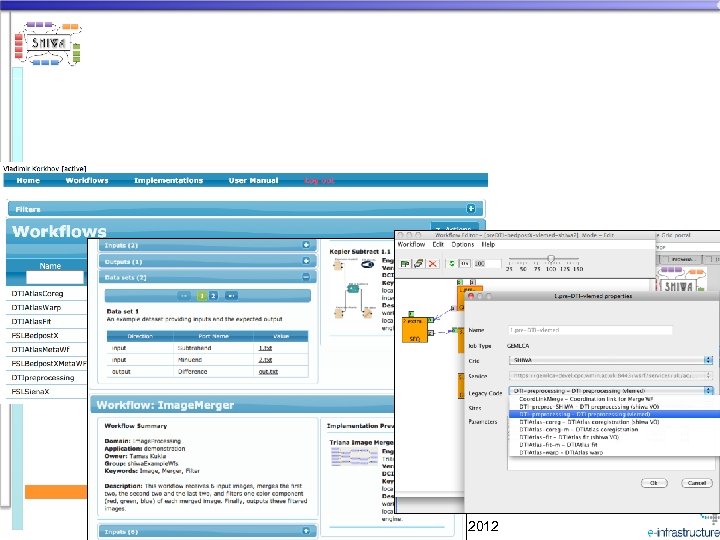This screenshot has width=720, height=540.
Task: Select DTIAtlasWarp in the workflow list
Action: coord(36,307)
